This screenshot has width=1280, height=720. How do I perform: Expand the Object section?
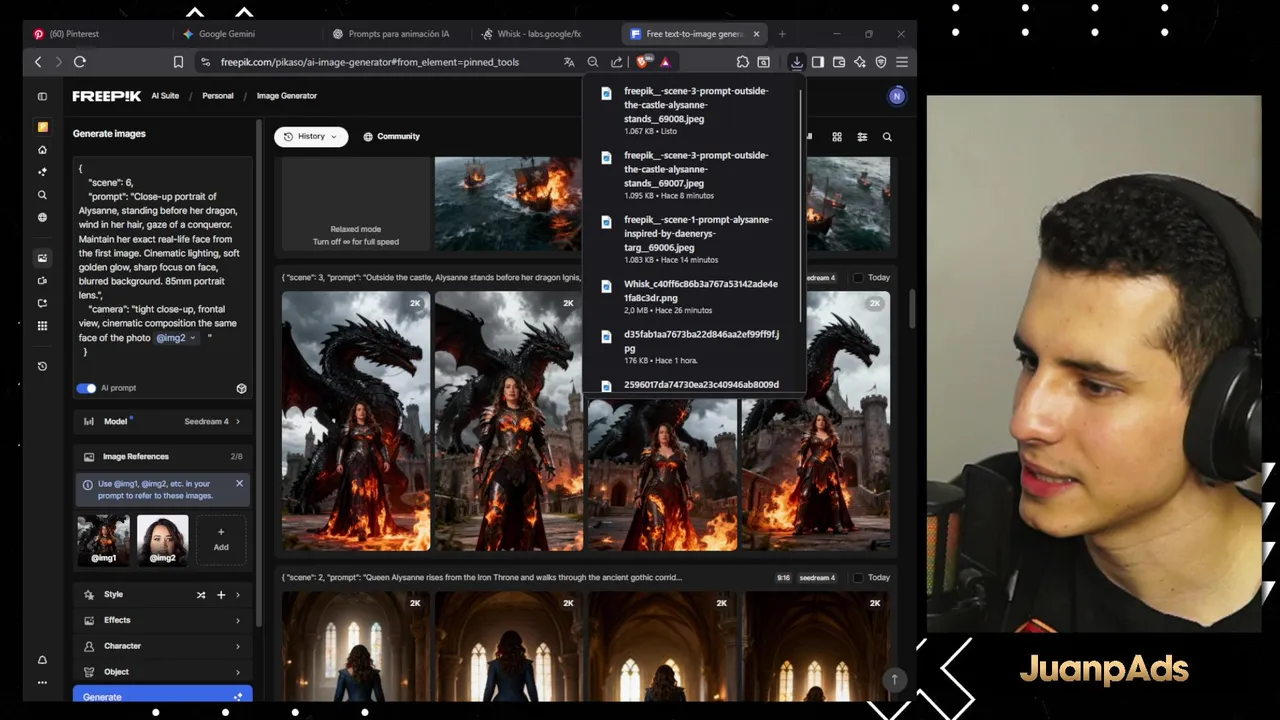(x=162, y=672)
